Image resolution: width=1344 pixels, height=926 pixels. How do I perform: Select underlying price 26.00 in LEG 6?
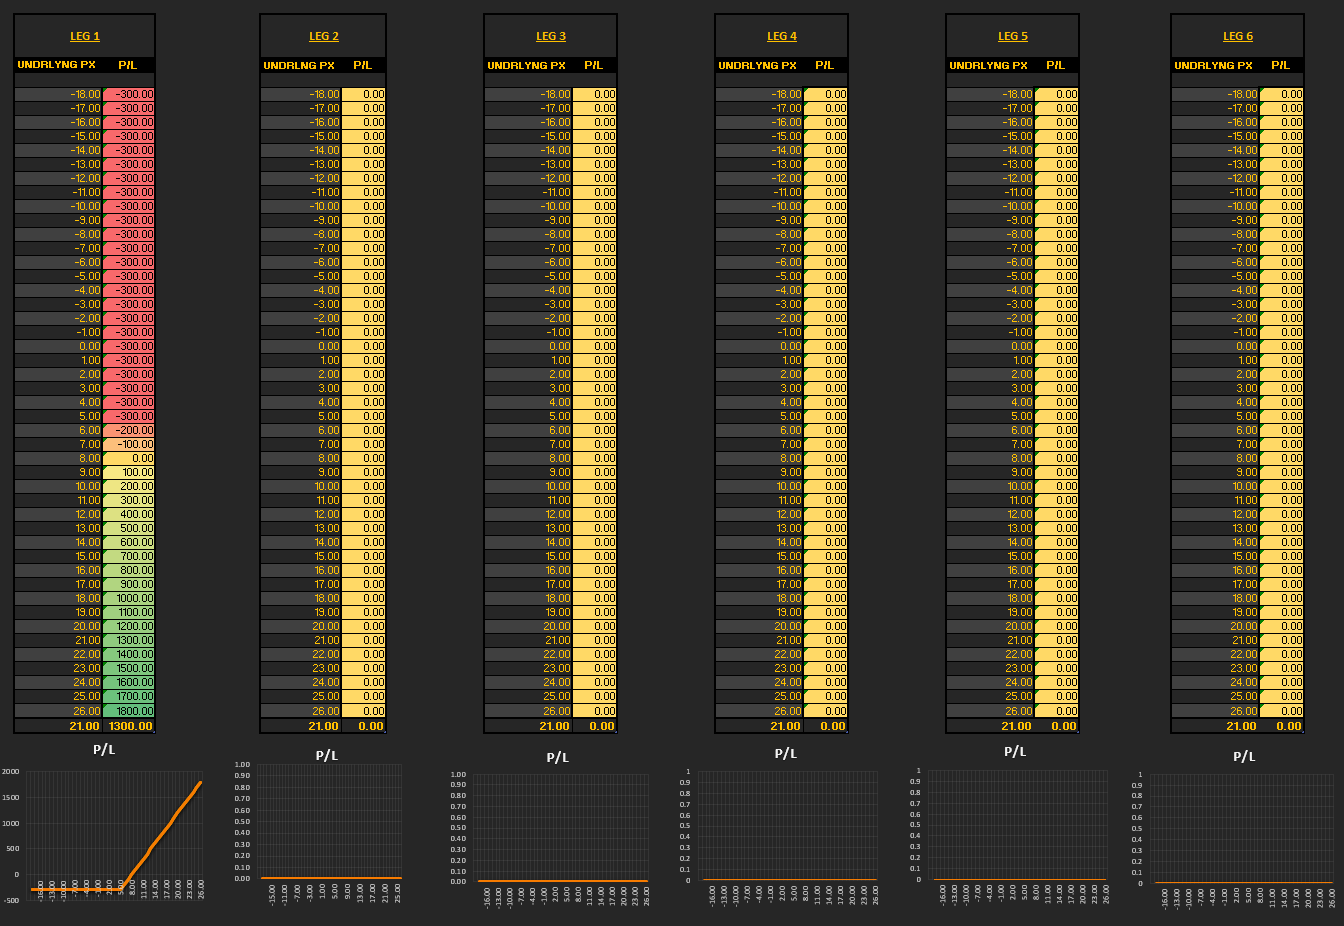pyautogui.click(x=1216, y=711)
